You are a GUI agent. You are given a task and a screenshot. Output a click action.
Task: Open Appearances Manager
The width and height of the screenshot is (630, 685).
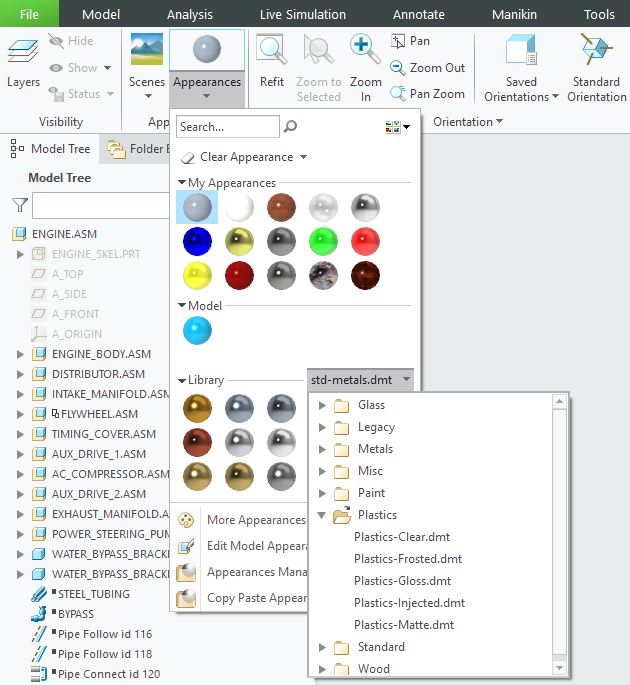(242, 572)
